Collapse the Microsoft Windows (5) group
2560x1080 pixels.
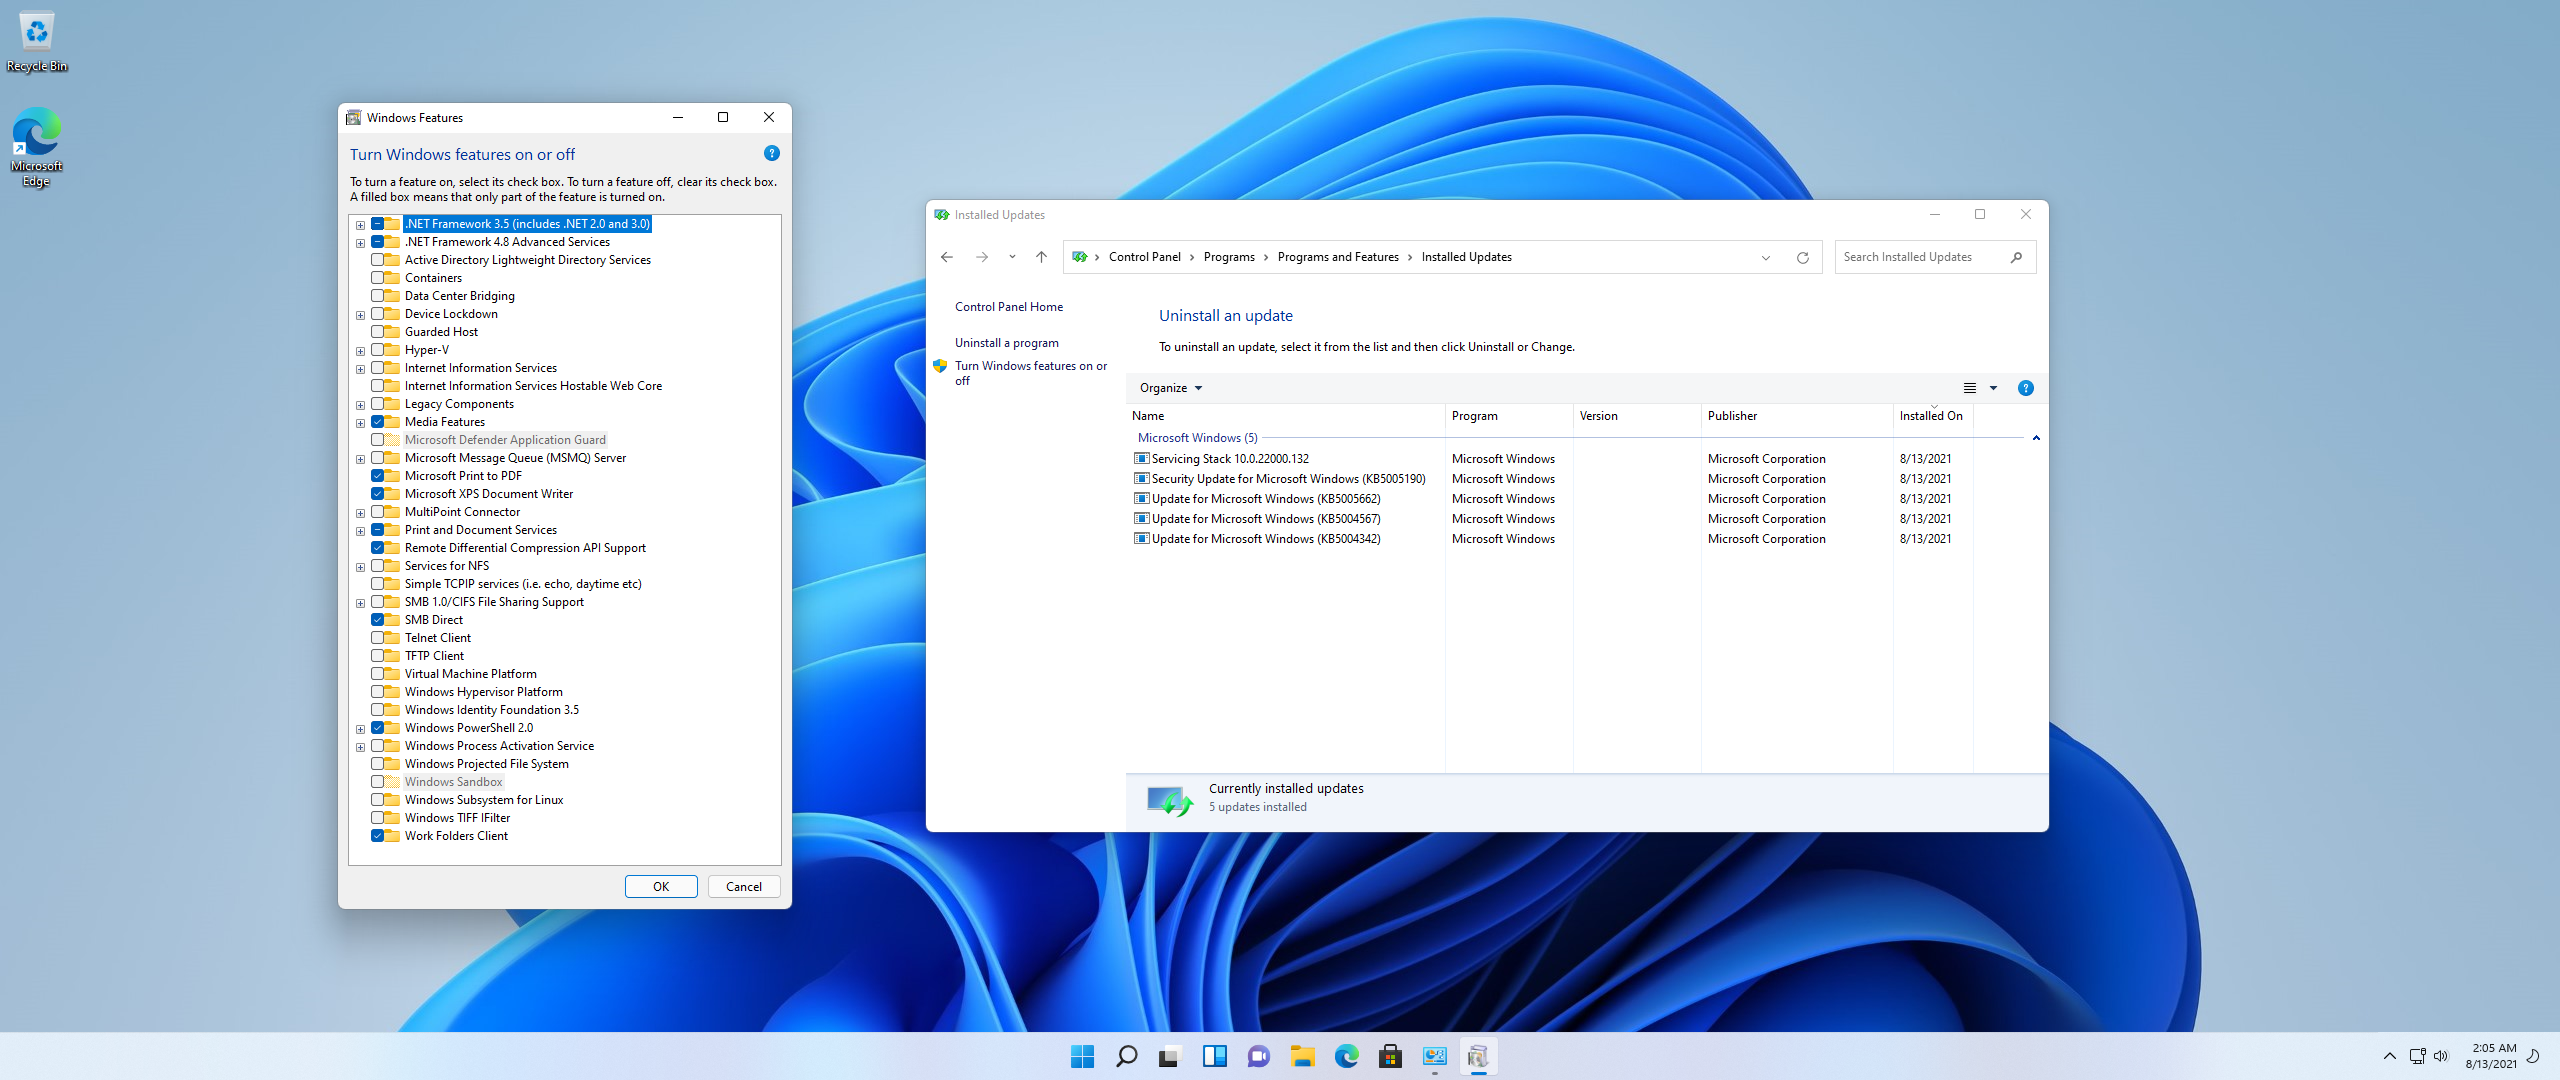[2036, 438]
